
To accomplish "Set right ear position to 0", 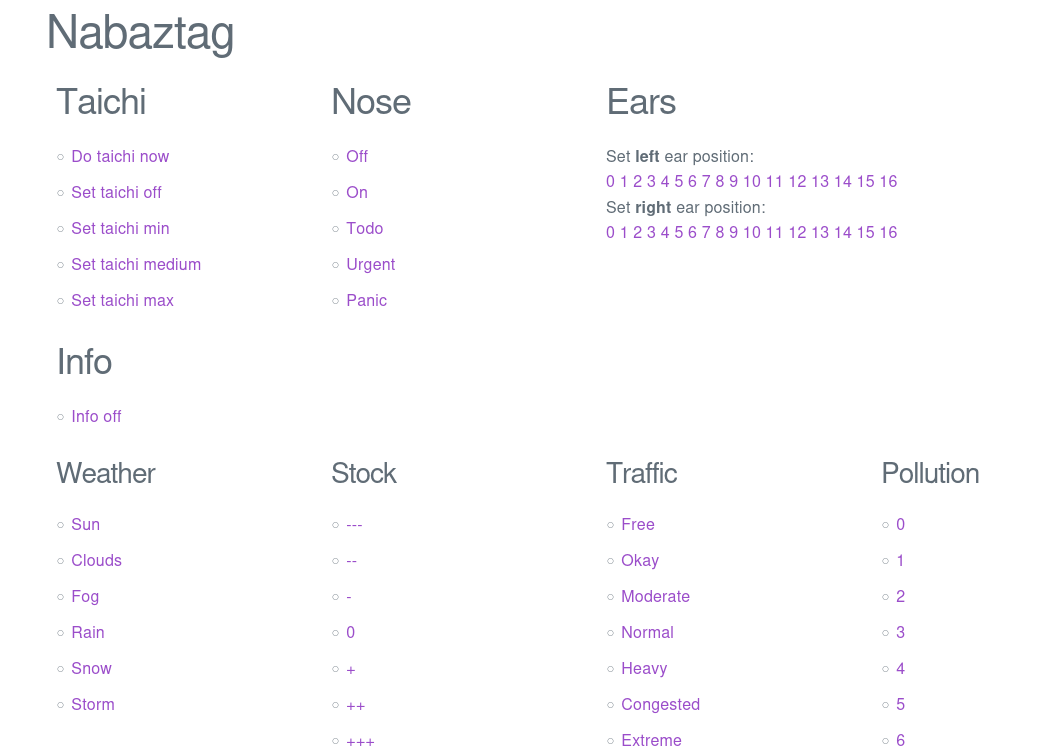I will pyautogui.click(x=610, y=232).
